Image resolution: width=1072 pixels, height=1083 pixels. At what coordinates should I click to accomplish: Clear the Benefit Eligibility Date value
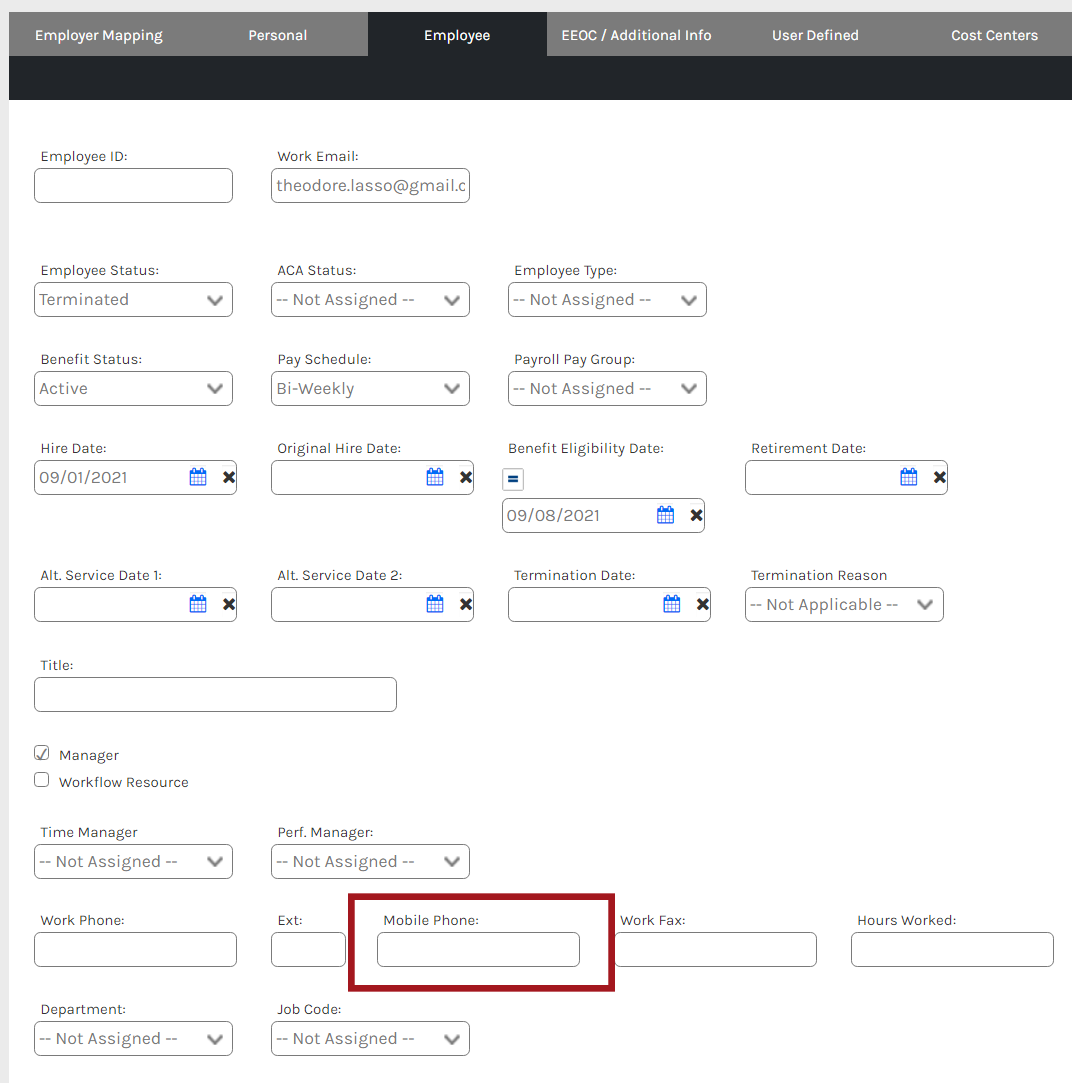tap(696, 515)
